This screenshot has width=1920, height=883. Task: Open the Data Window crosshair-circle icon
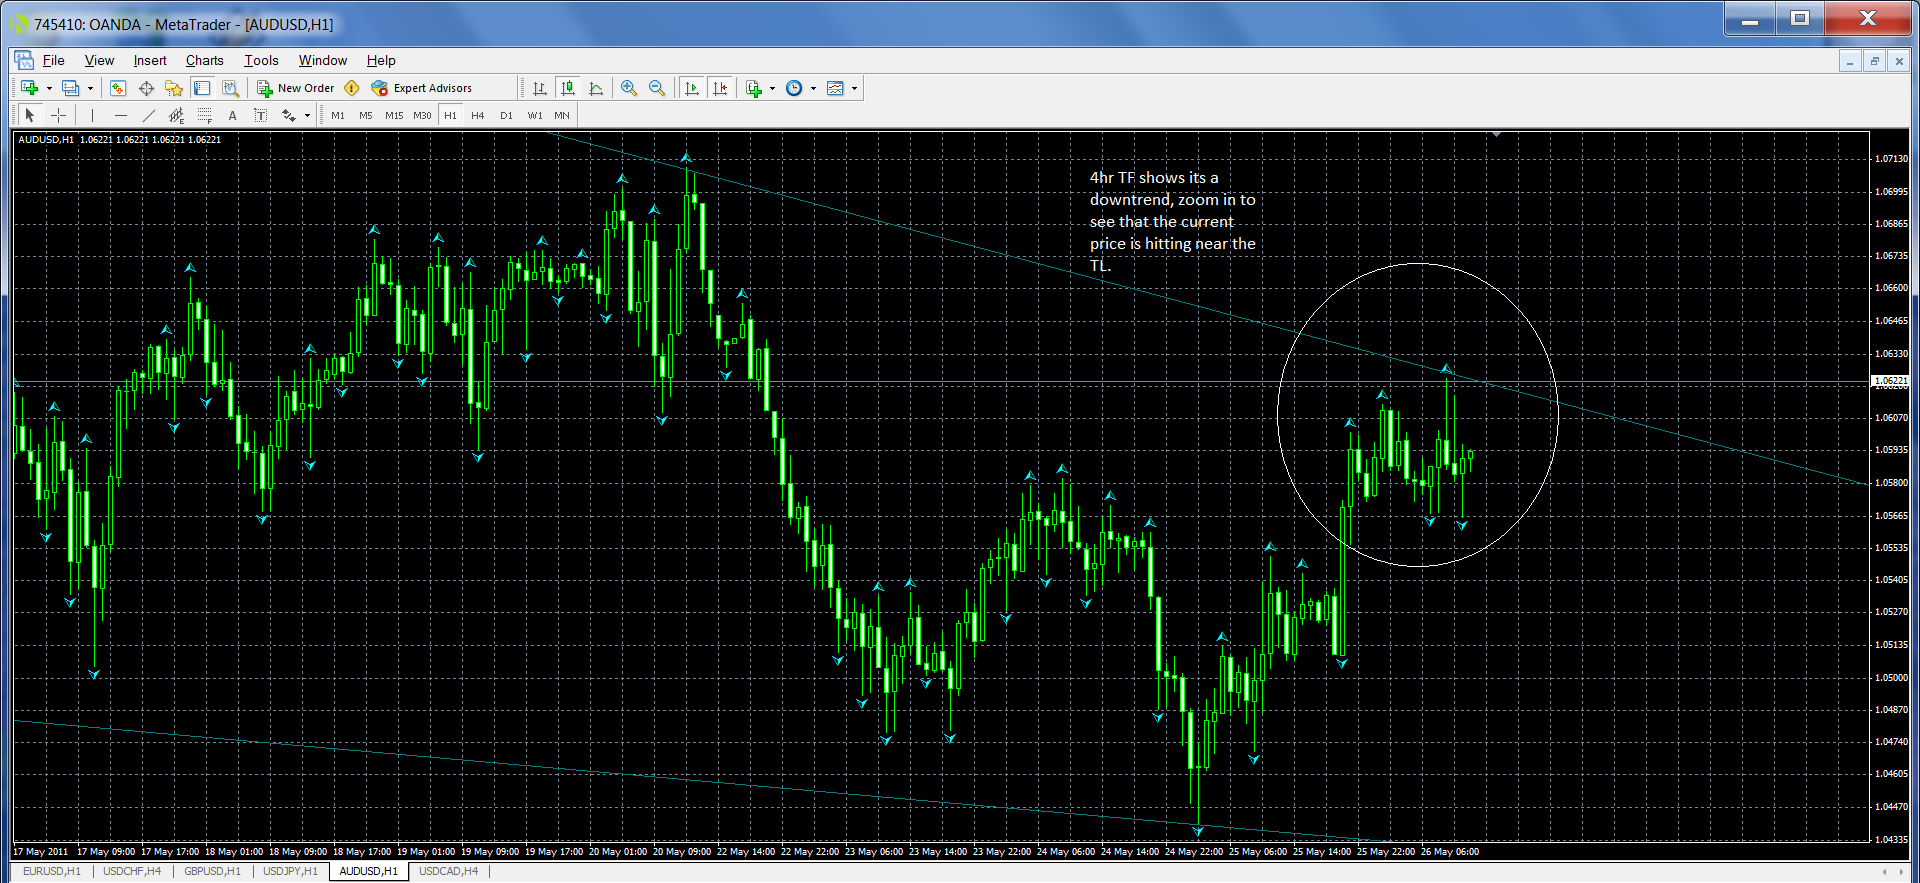tap(146, 88)
